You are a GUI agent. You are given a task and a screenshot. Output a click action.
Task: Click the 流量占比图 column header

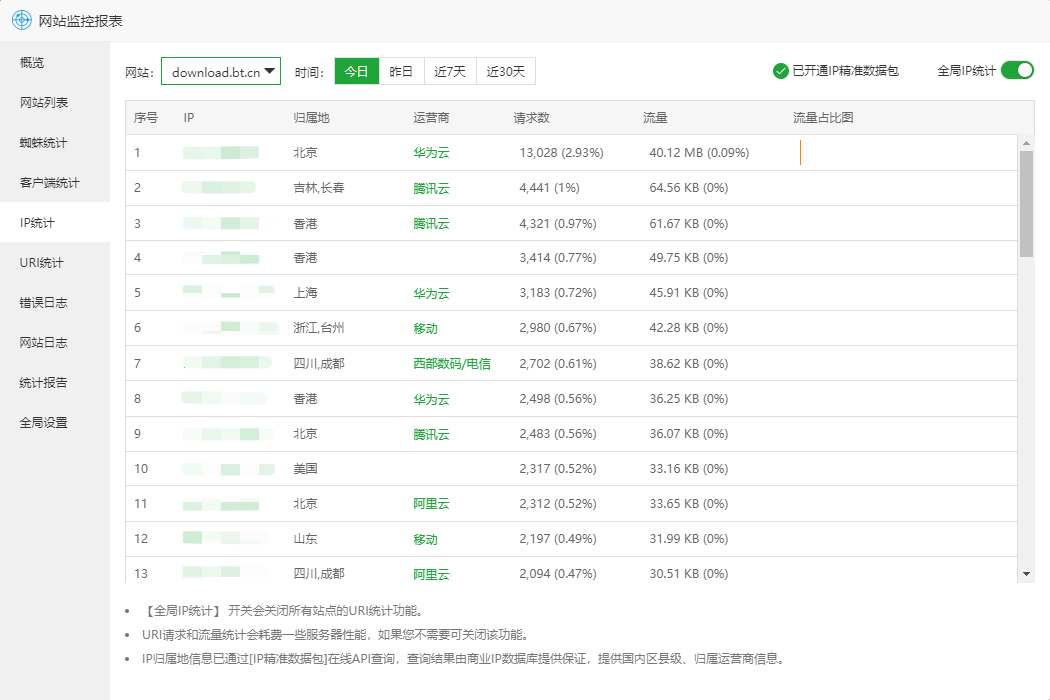tap(824, 118)
